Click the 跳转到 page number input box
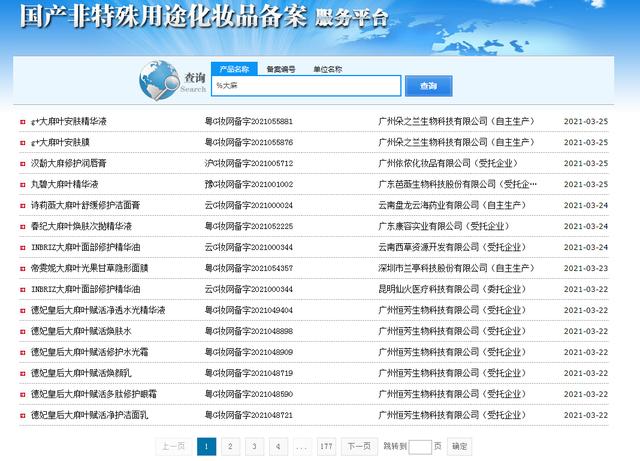 420,447
